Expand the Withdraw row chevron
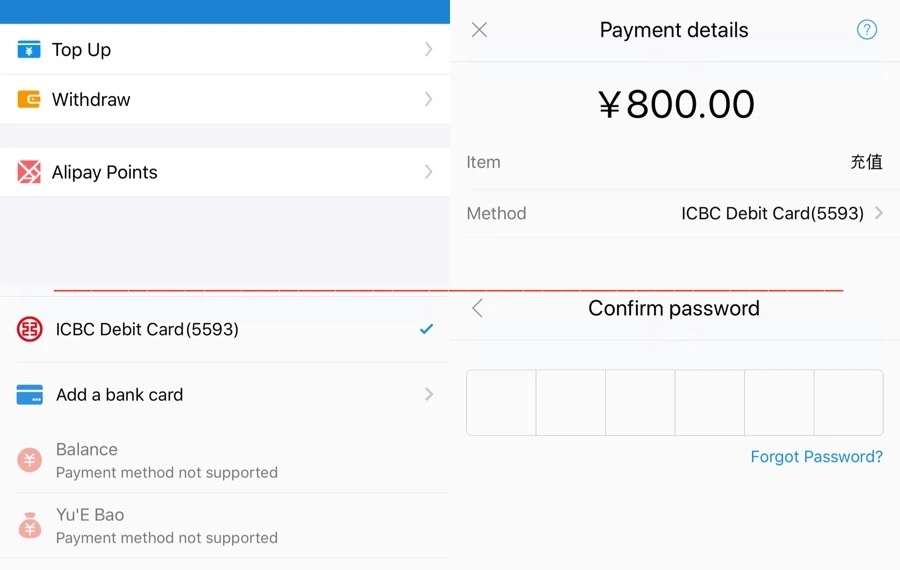This screenshot has width=900, height=570. click(428, 100)
